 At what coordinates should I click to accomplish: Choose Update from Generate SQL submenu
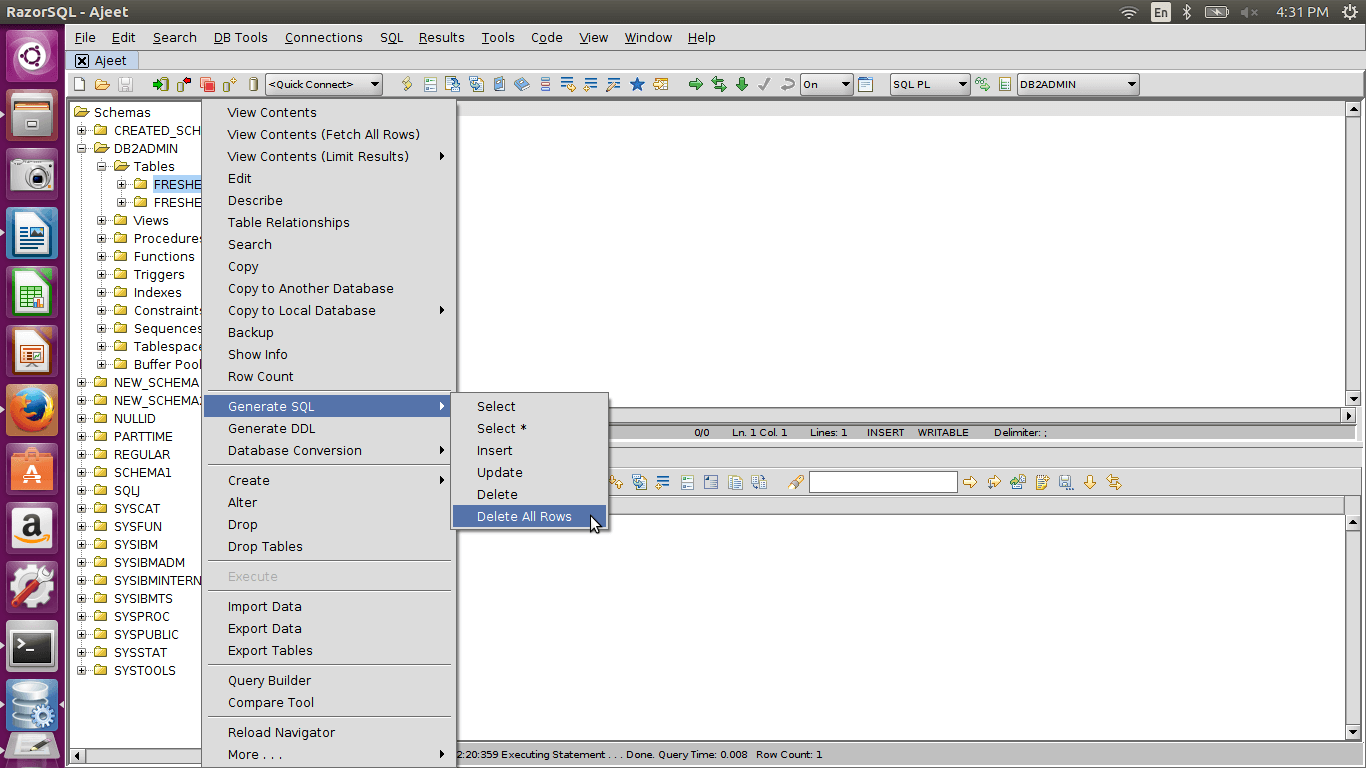click(x=529, y=473)
